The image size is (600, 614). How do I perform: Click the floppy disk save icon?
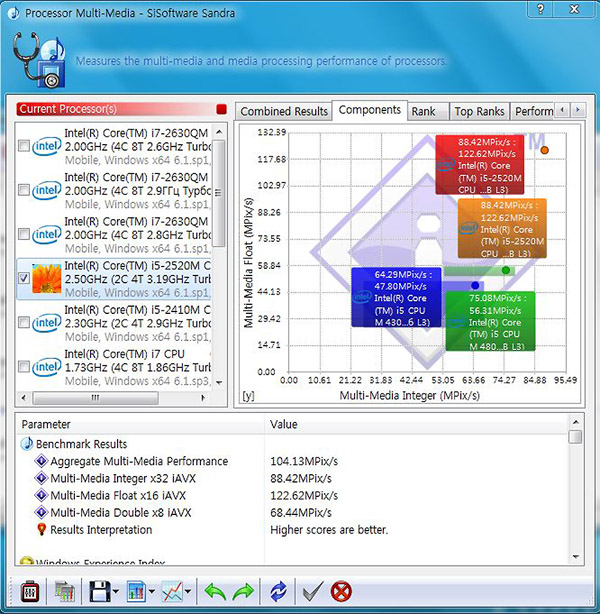point(99,592)
